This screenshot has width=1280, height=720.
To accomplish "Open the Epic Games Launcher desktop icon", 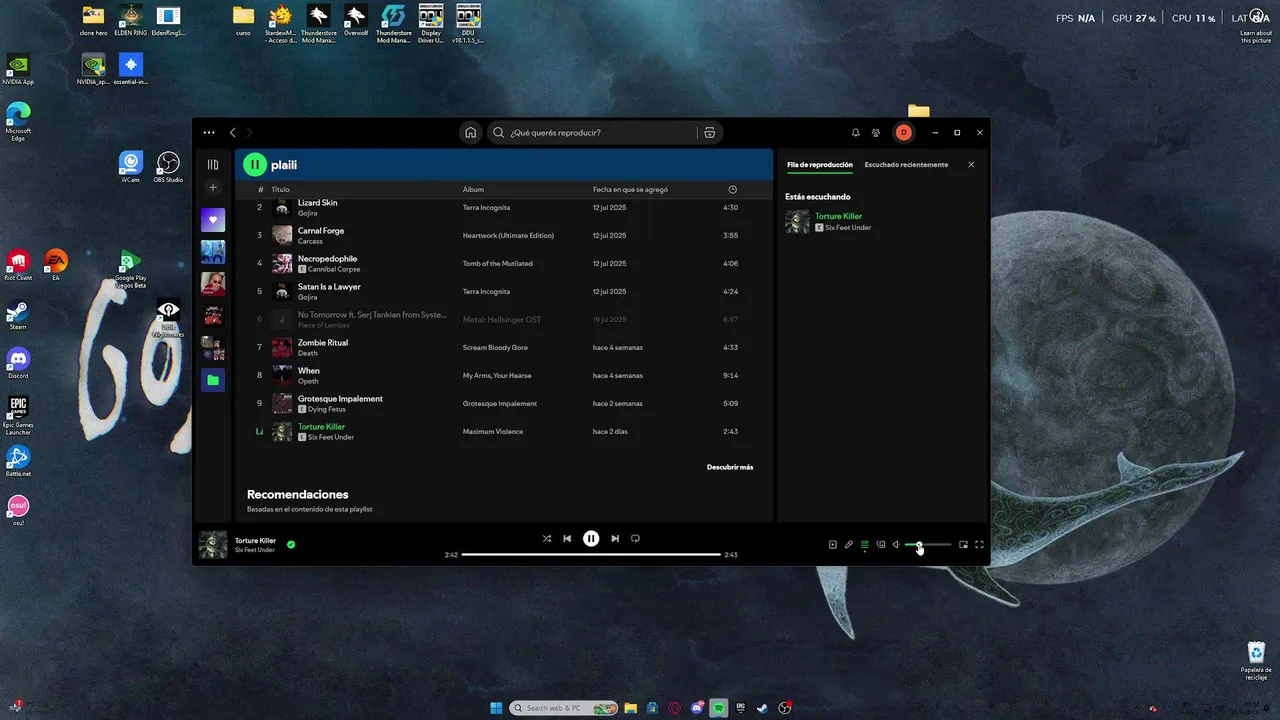I will 18,415.
